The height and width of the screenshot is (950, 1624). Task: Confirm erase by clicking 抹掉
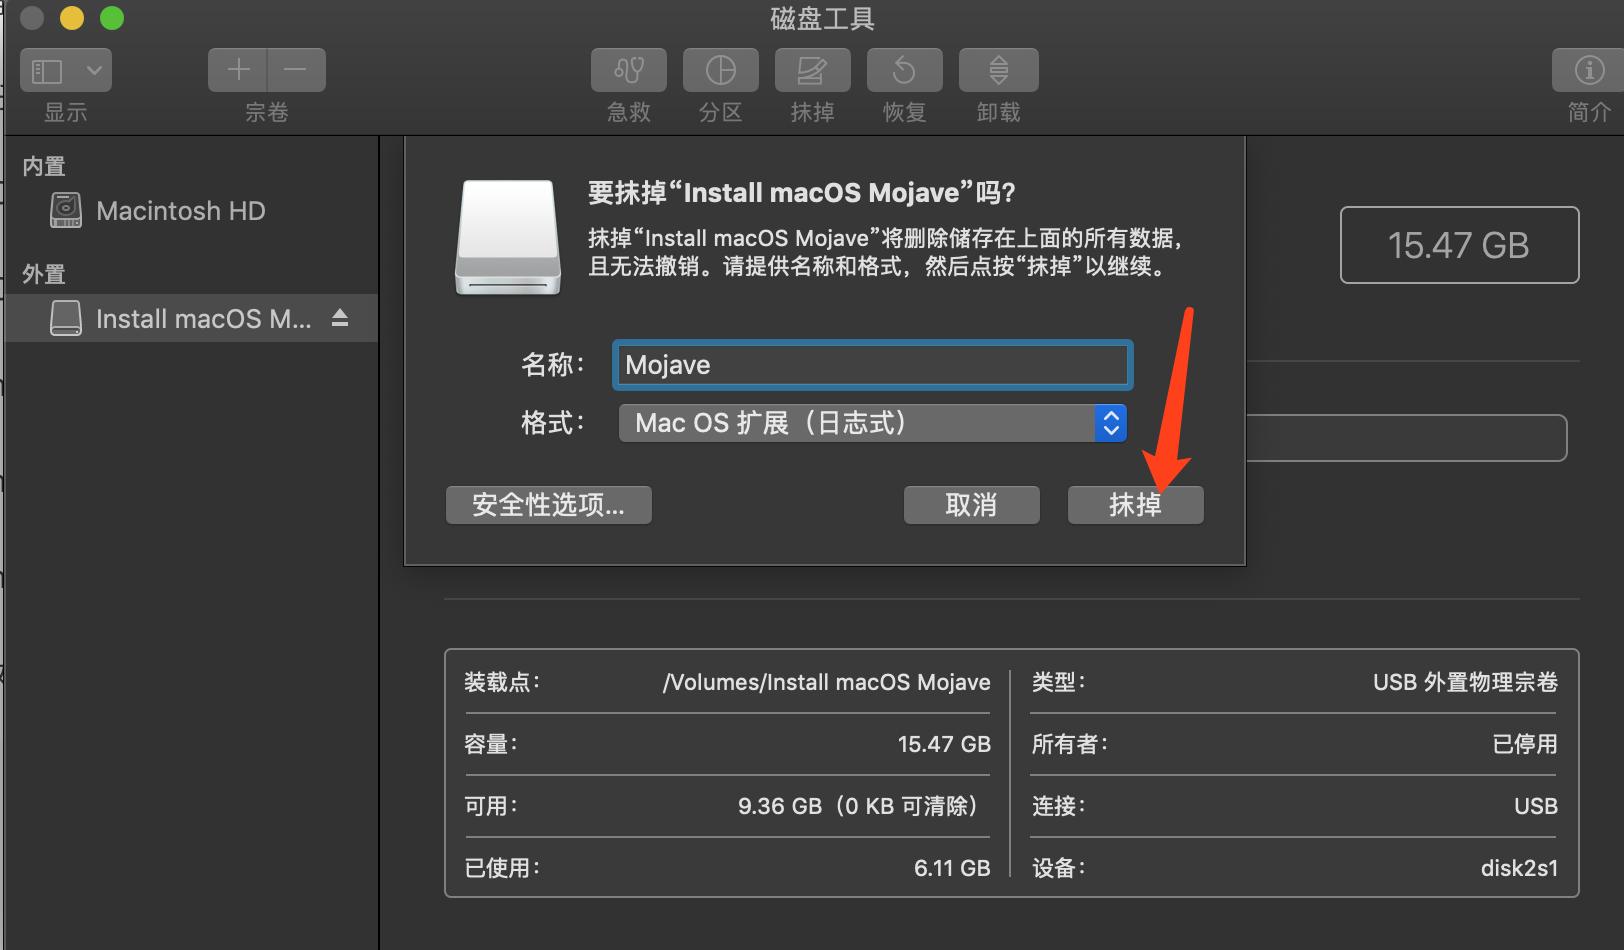[1135, 504]
